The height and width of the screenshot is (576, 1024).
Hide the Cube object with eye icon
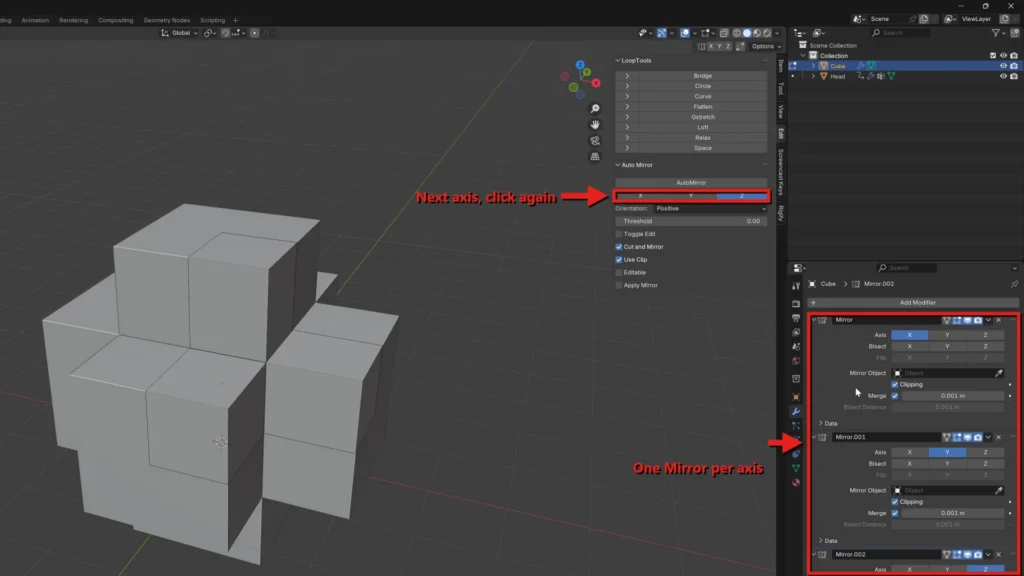(x=1003, y=66)
